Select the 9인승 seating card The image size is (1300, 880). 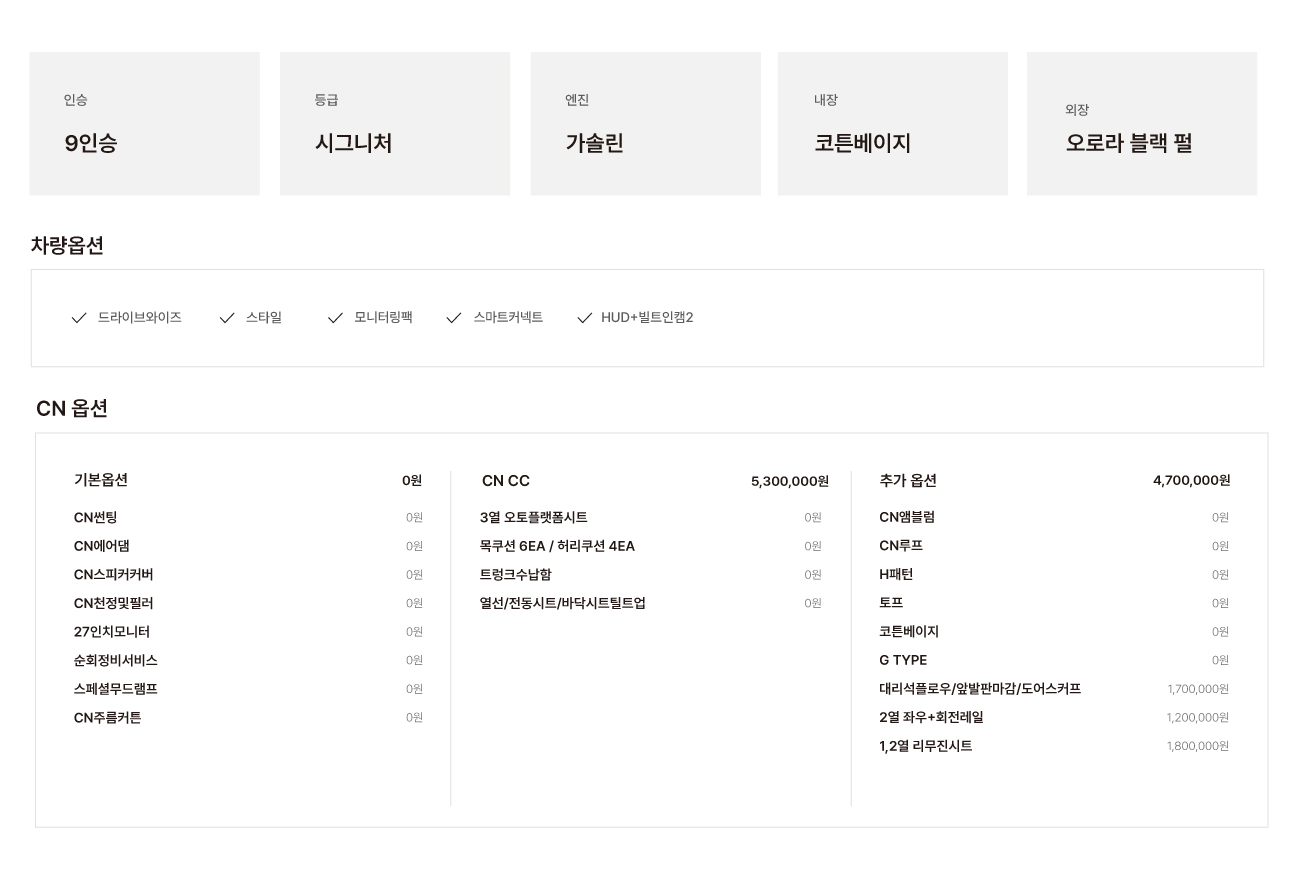pyautogui.click(x=144, y=124)
